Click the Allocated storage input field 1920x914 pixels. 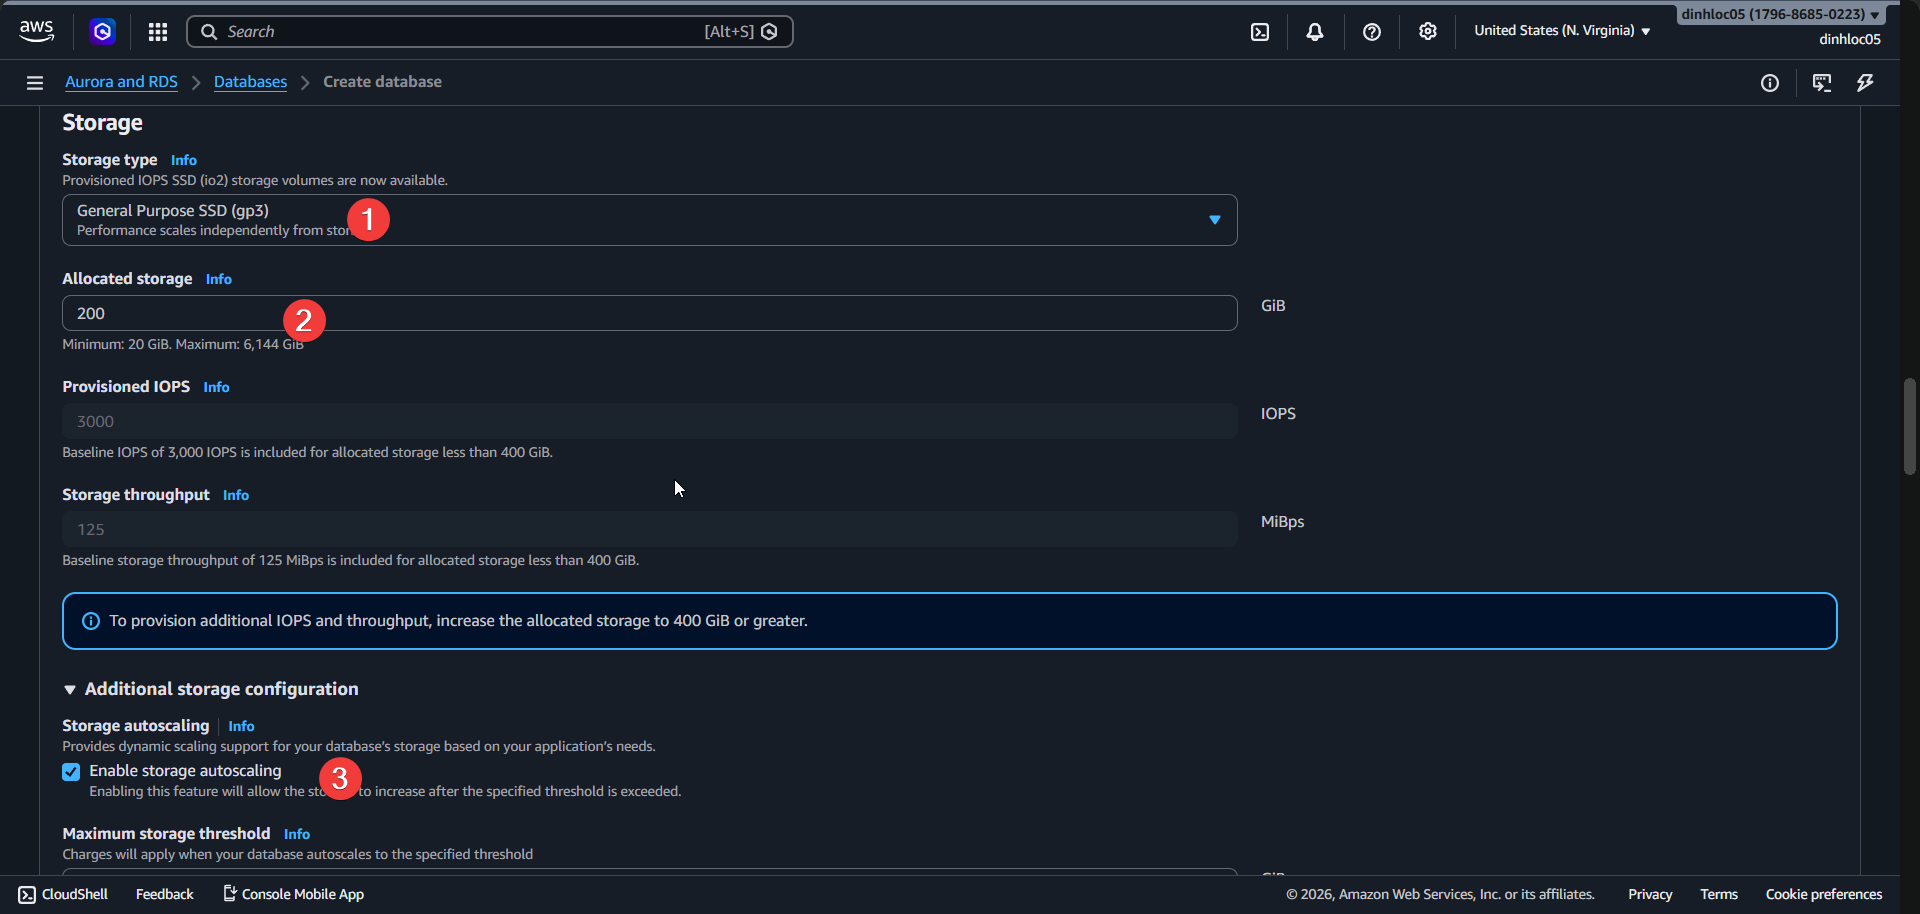(x=650, y=313)
